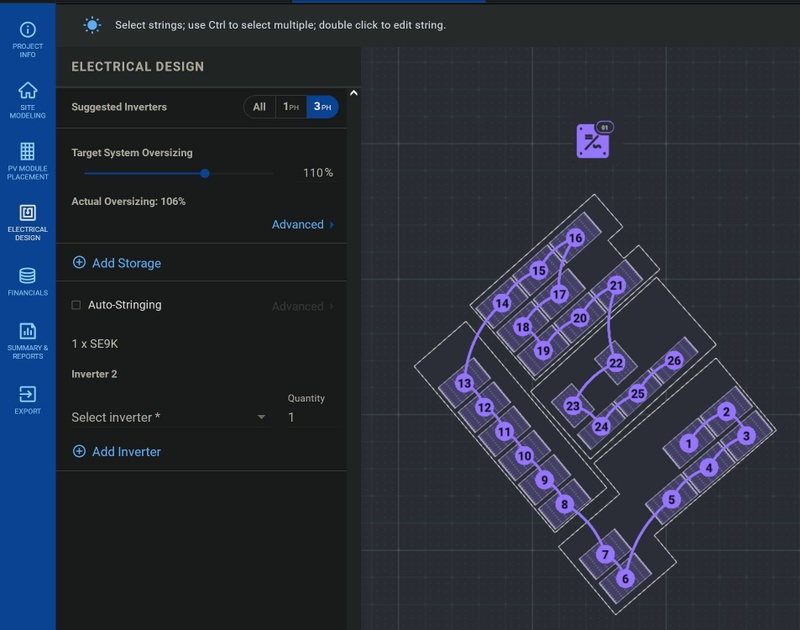Select module node 19
The width and height of the screenshot is (800, 630).
543,350
